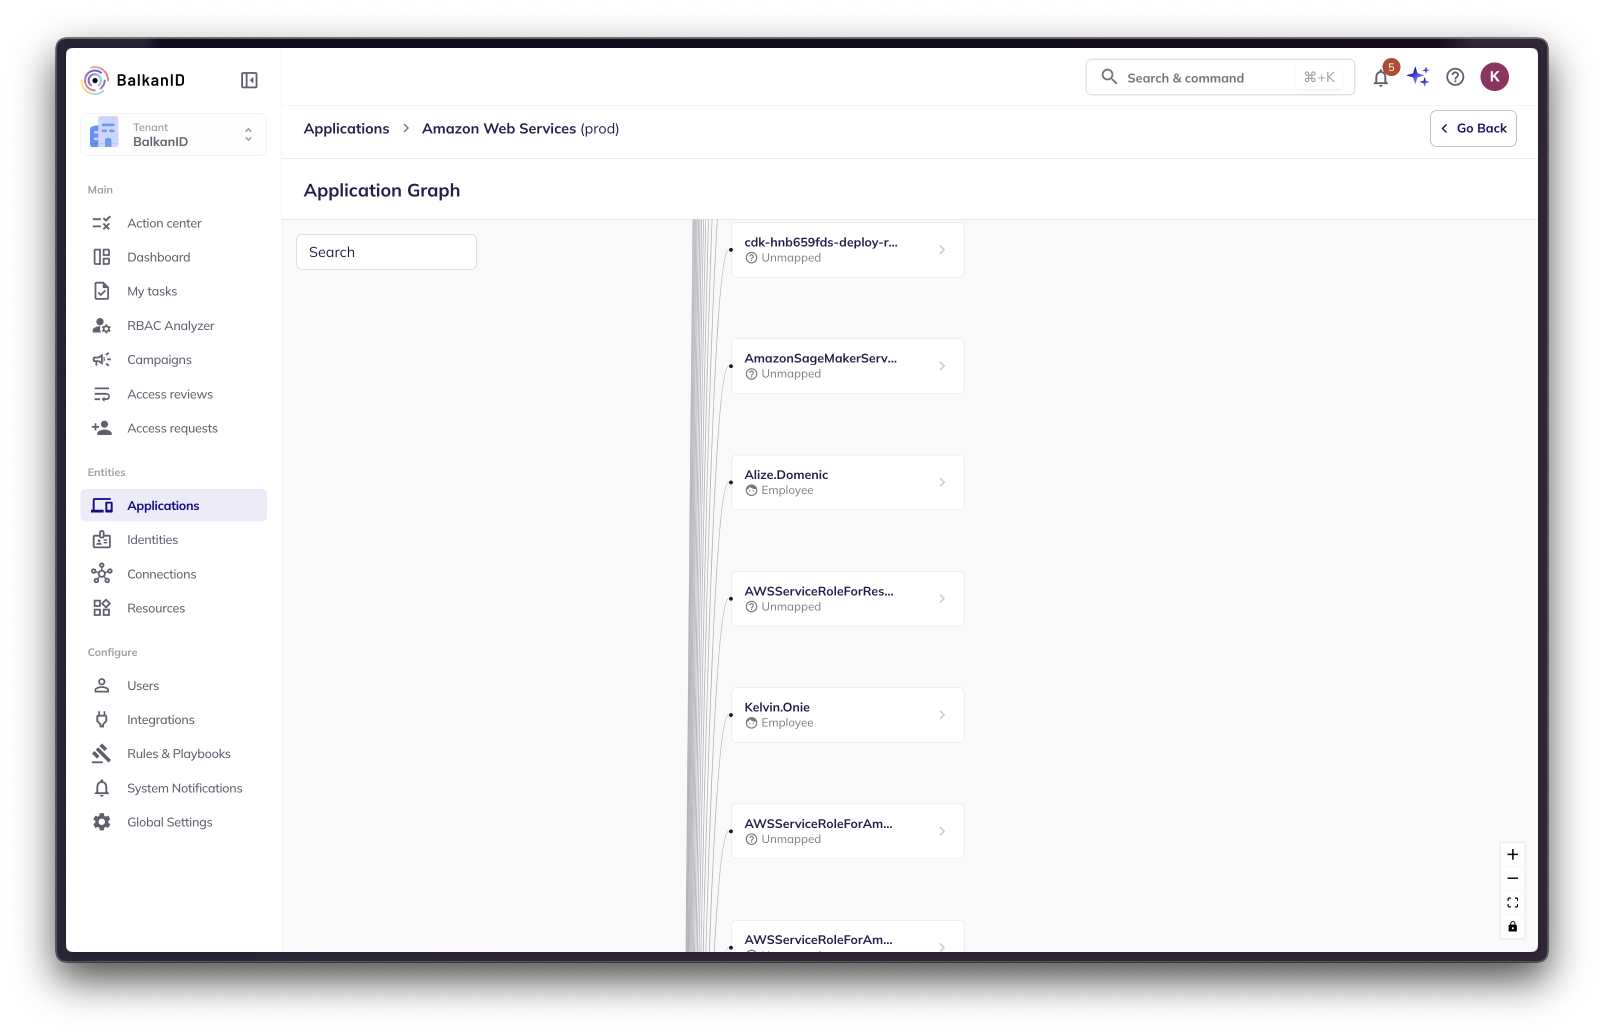Click the help question mark icon
Screen dimensions: 1604x1036
(x=1455, y=77)
